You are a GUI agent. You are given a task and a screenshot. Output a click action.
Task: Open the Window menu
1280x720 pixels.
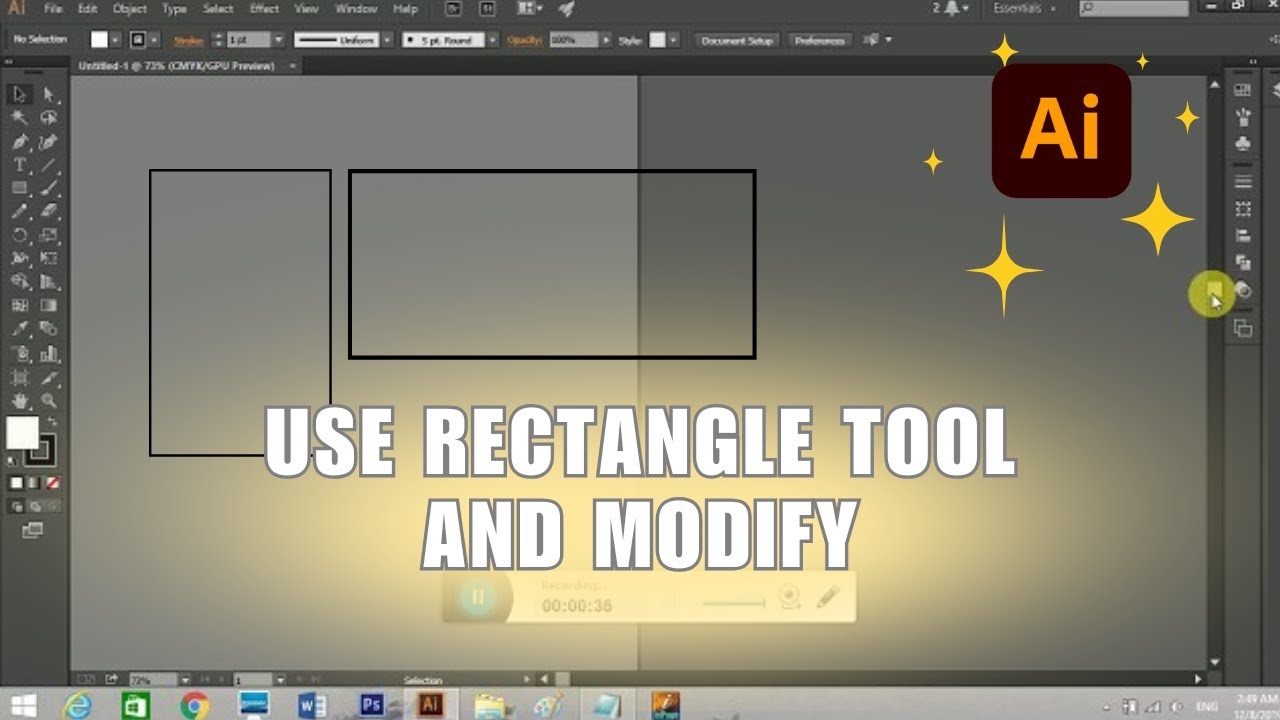tap(356, 9)
